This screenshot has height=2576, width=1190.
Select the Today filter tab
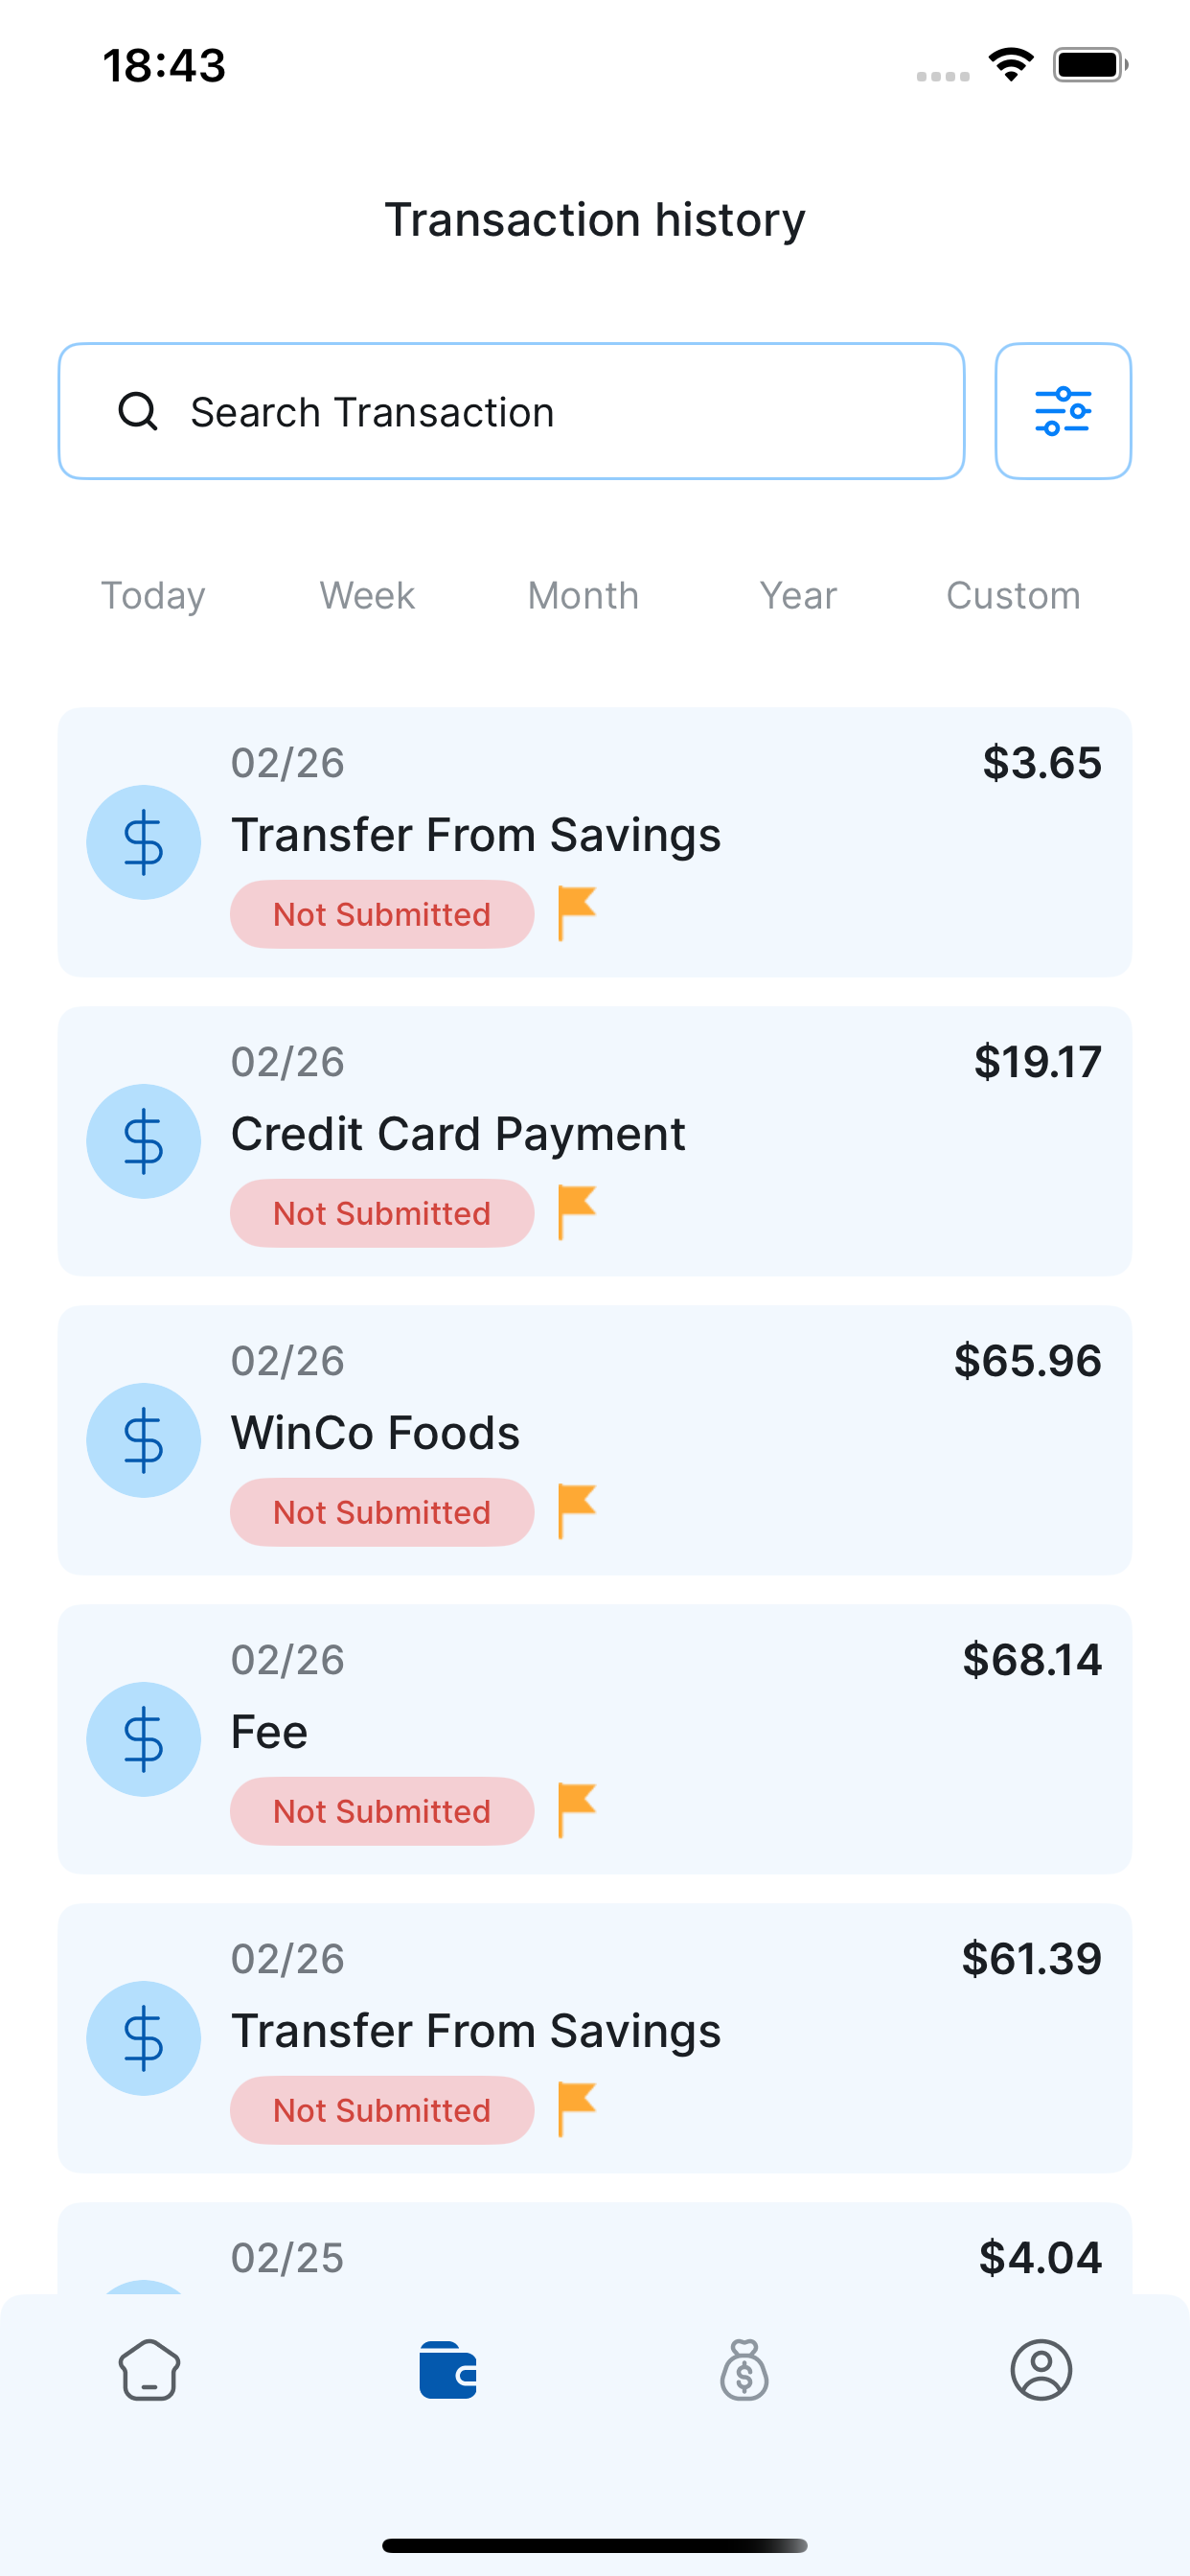pyautogui.click(x=153, y=596)
